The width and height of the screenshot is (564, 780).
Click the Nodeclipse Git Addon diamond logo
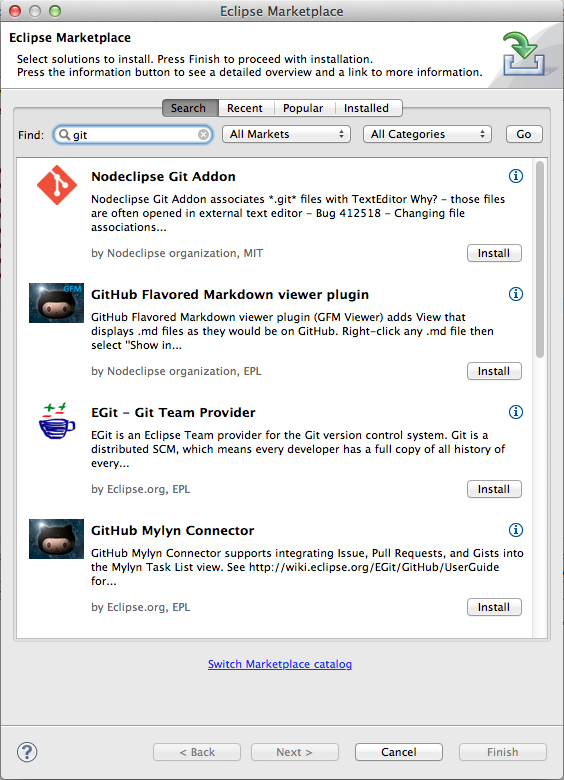pyautogui.click(x=57, y=185)
